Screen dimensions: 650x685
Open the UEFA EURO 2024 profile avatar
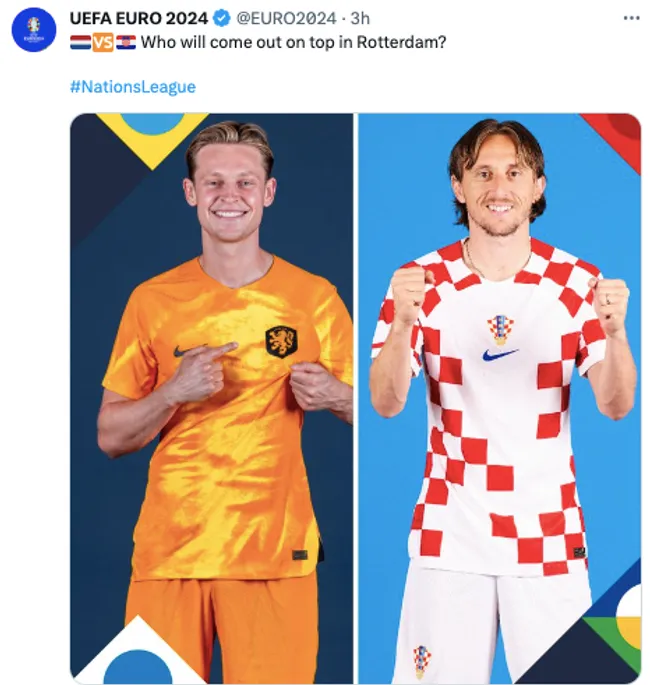tap(34, 30)
